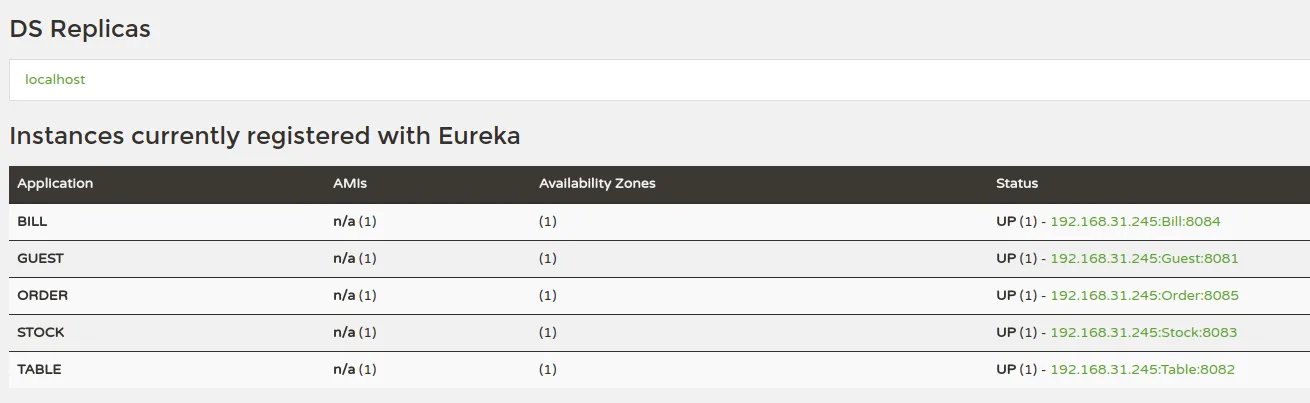
Task: Open the localhost replica link
Action: (x=55, y=79)
